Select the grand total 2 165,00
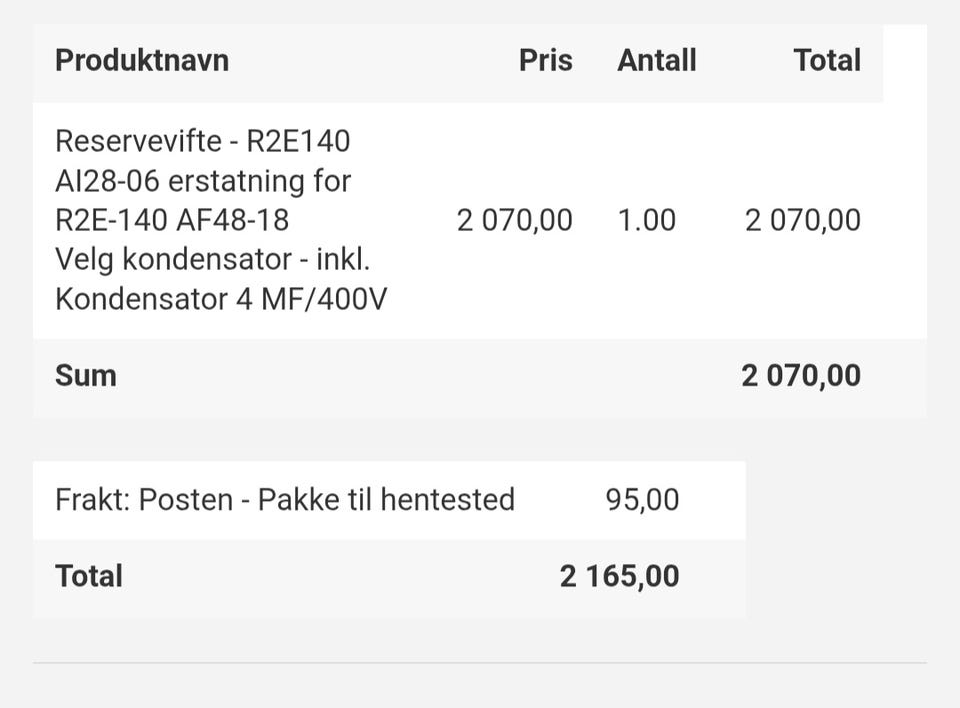The width and height of the screenshot is (960, 708). click(619, 577)
